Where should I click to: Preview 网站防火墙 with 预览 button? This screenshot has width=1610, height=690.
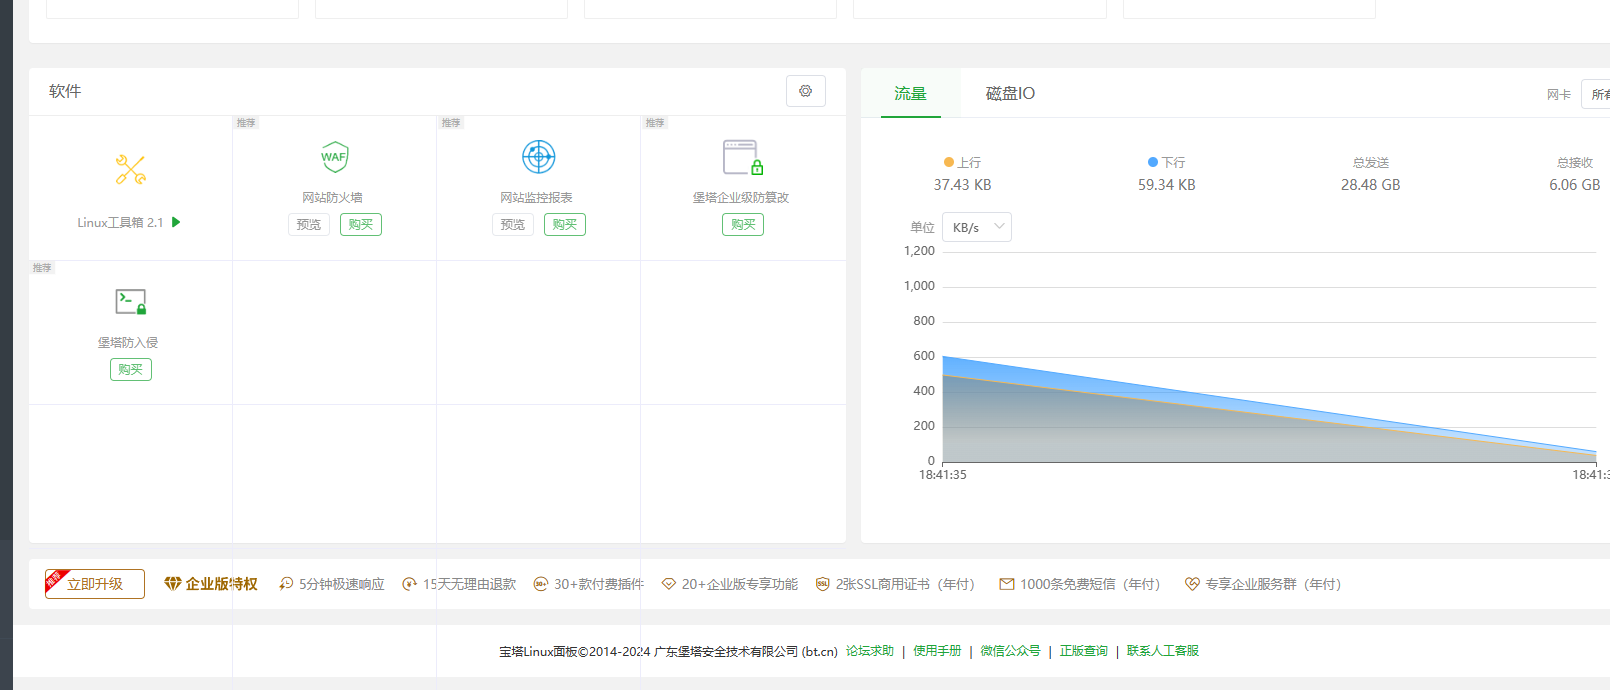[x=309, y=225]
